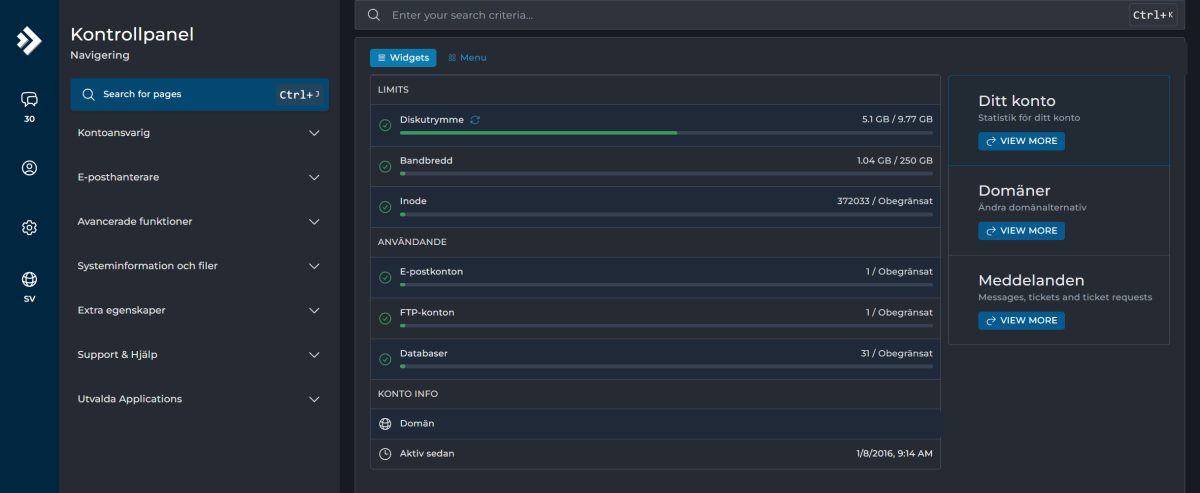Expand the Utvalda Applications chevron

314,399
